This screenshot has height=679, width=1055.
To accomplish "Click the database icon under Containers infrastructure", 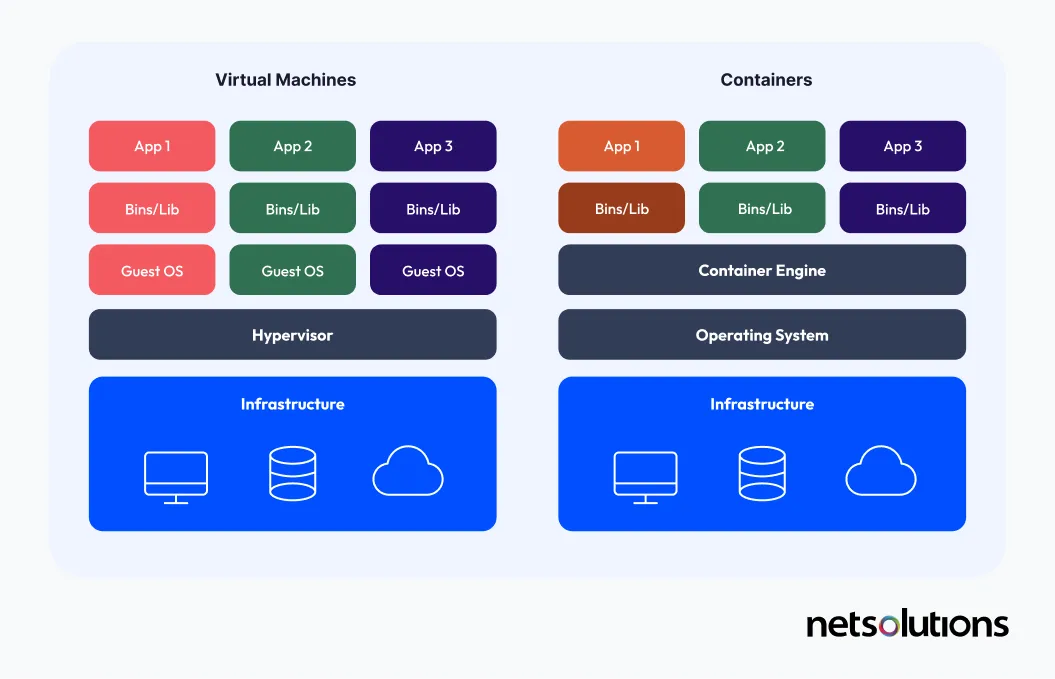I will 762,474.
